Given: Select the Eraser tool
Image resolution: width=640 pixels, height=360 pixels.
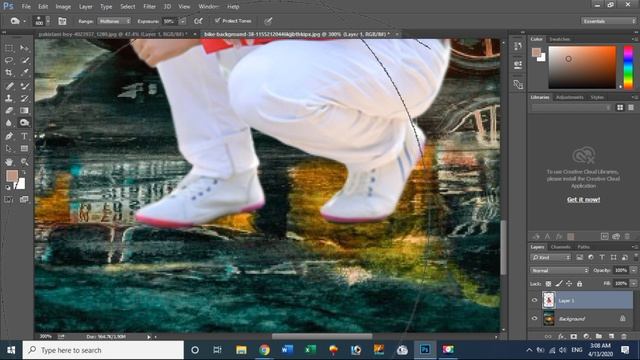Looking at the screenshot, I should point(9,110).
